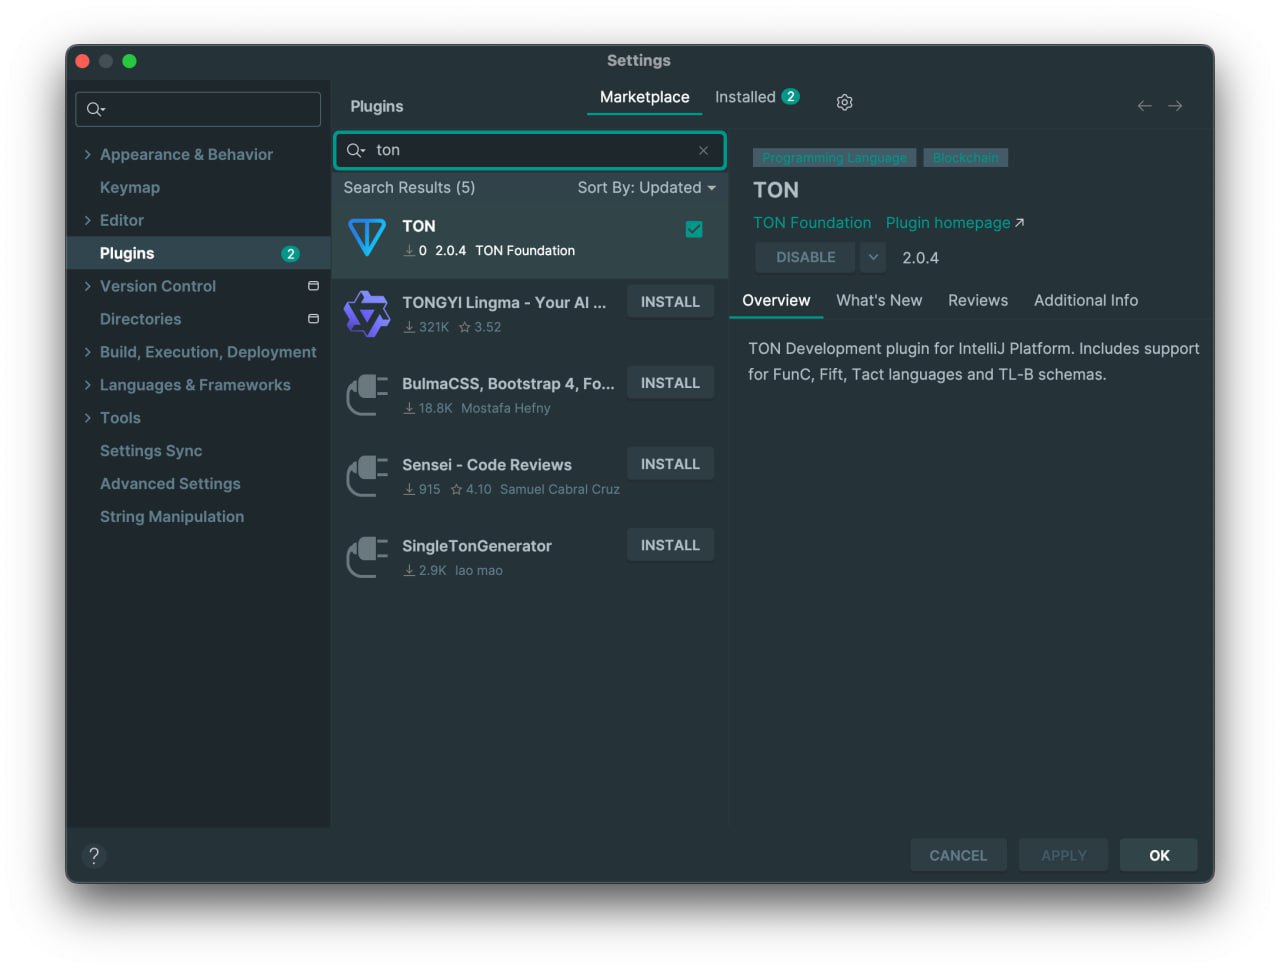Open the Sort By Updated dropdown
Viewport: 1280px width, 970px height.
646,188
